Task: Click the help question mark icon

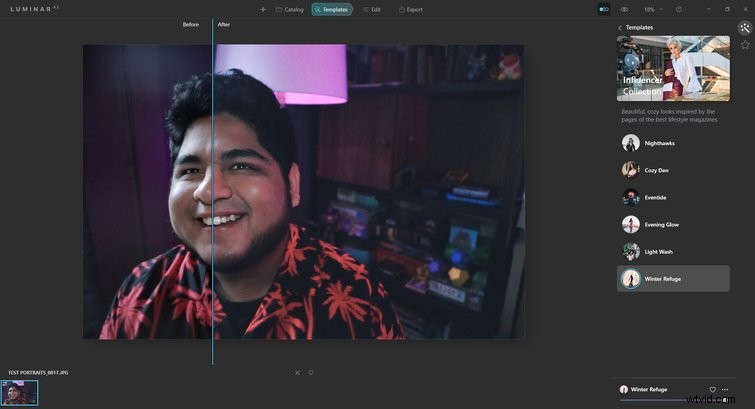Action: (678, 10)
